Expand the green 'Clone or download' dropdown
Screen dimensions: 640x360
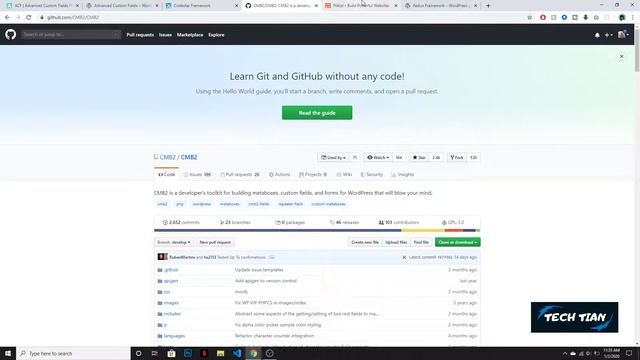tap(458, 242)
